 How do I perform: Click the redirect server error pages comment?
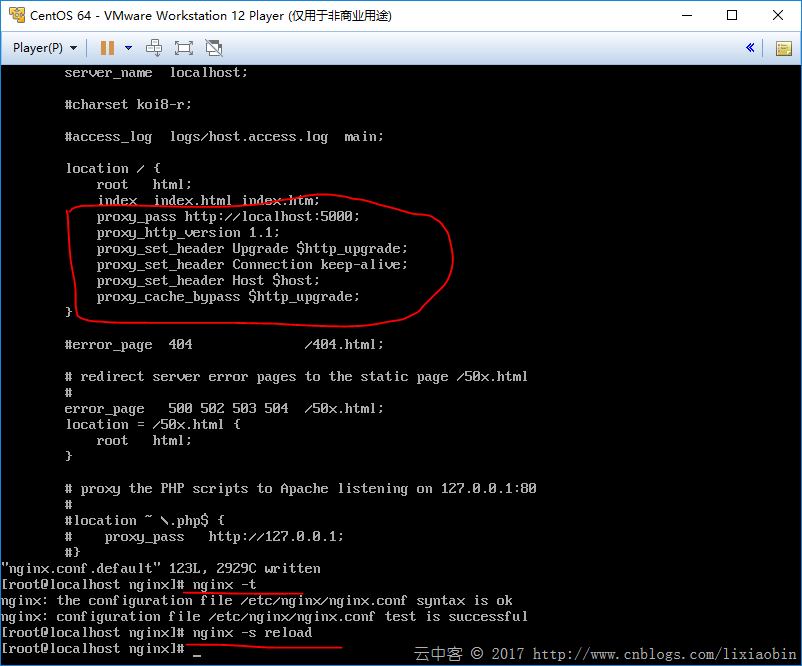pyautogui.click(x=296, y=376)
